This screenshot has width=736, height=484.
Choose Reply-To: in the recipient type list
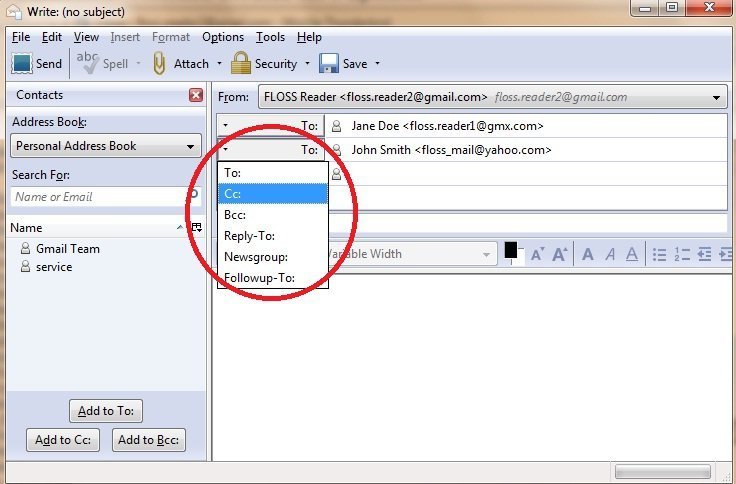273,236
